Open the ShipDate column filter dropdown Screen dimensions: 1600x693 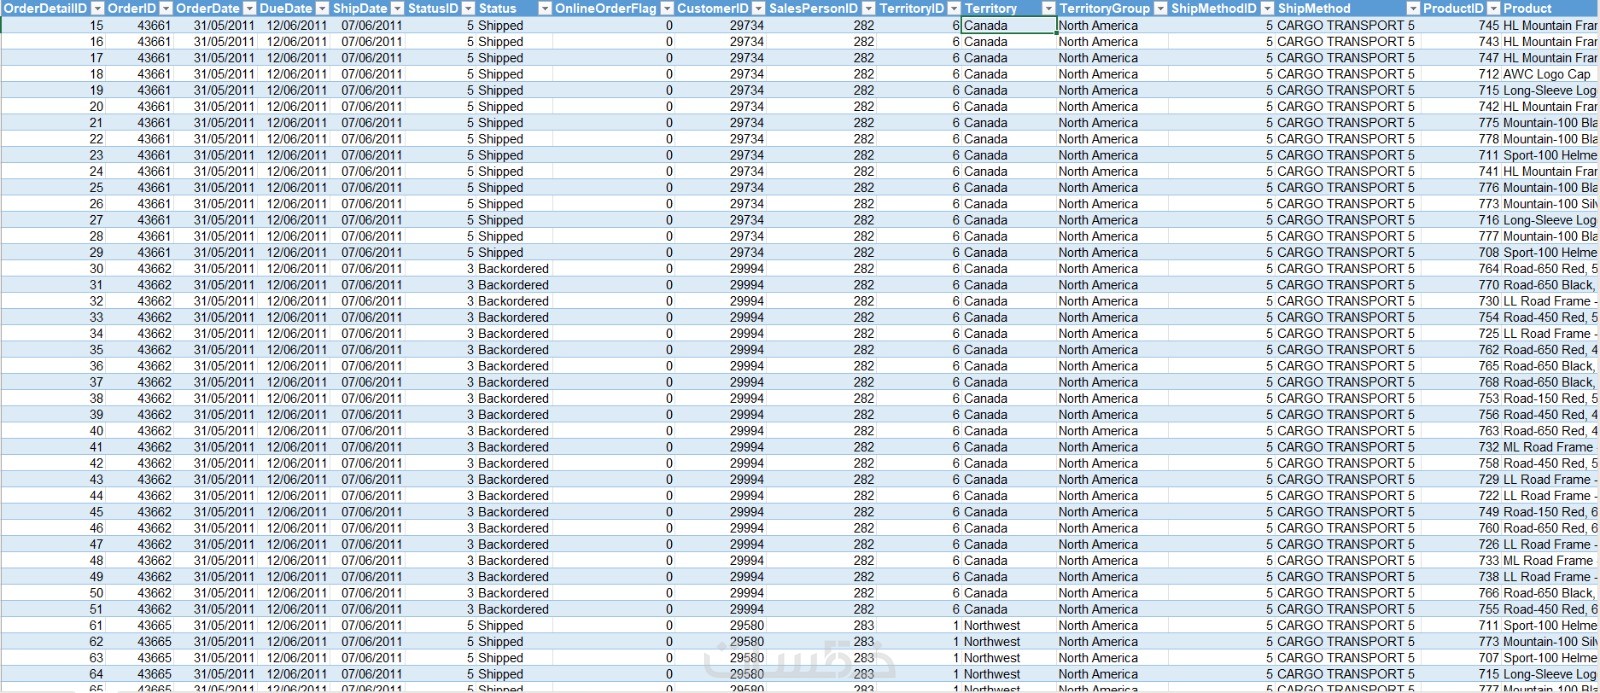pos(397,8)
